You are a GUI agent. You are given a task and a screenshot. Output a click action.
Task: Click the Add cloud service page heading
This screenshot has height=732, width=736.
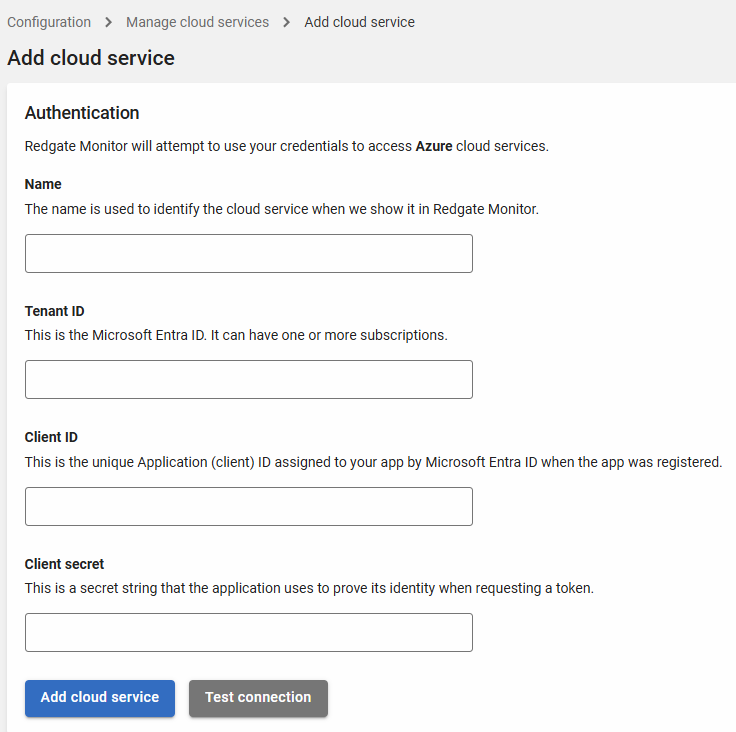91,58
